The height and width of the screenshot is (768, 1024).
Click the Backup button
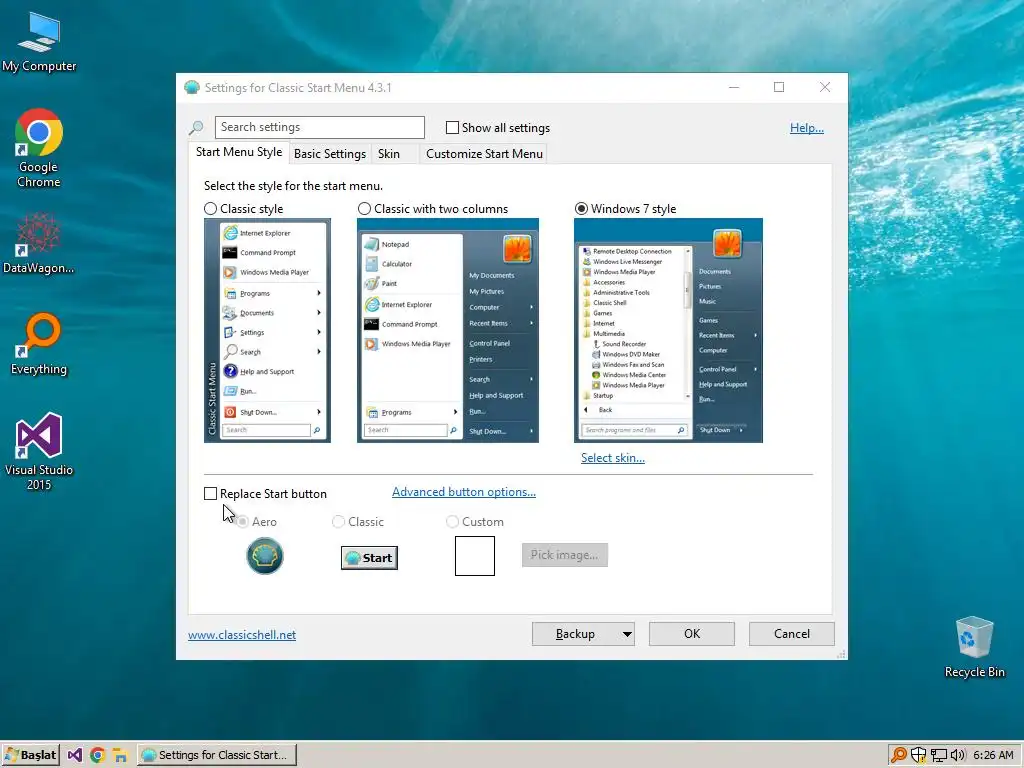point(575,634)
